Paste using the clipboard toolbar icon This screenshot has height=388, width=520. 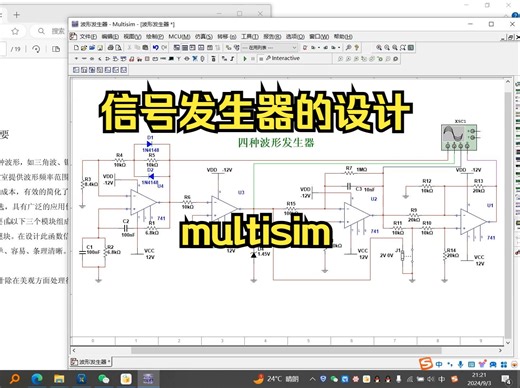(x=145, y=48)
